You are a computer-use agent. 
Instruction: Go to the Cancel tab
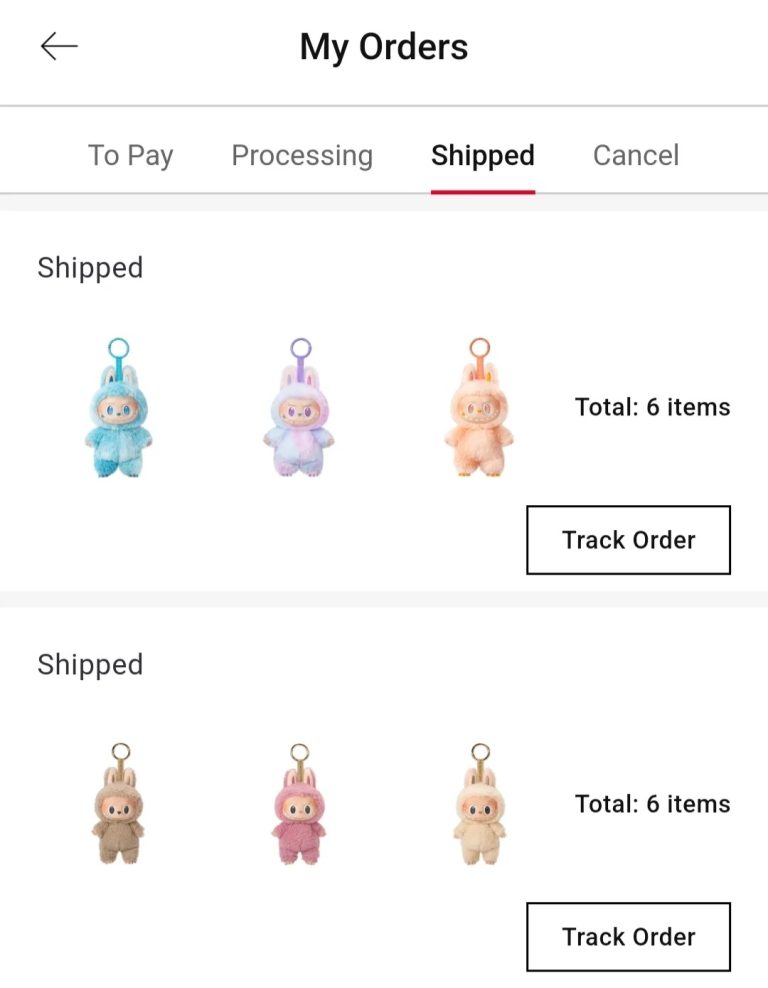(x=636, y=155)
